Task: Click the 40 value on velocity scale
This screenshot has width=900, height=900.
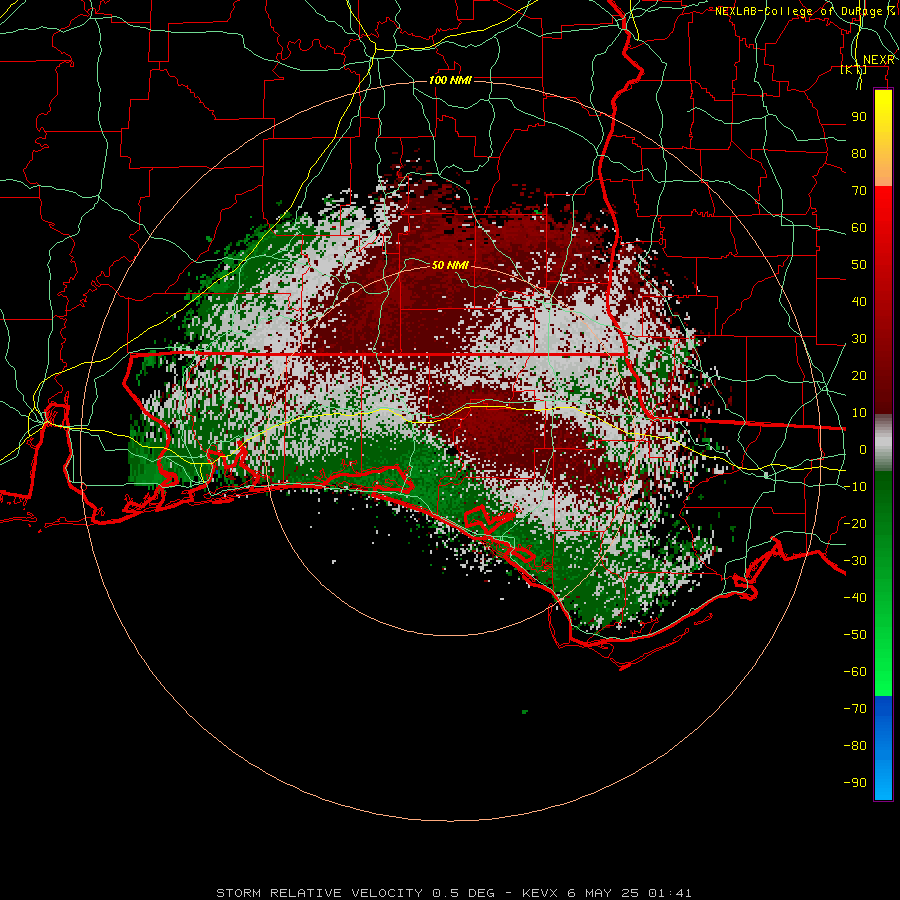Action: [859, 301]
